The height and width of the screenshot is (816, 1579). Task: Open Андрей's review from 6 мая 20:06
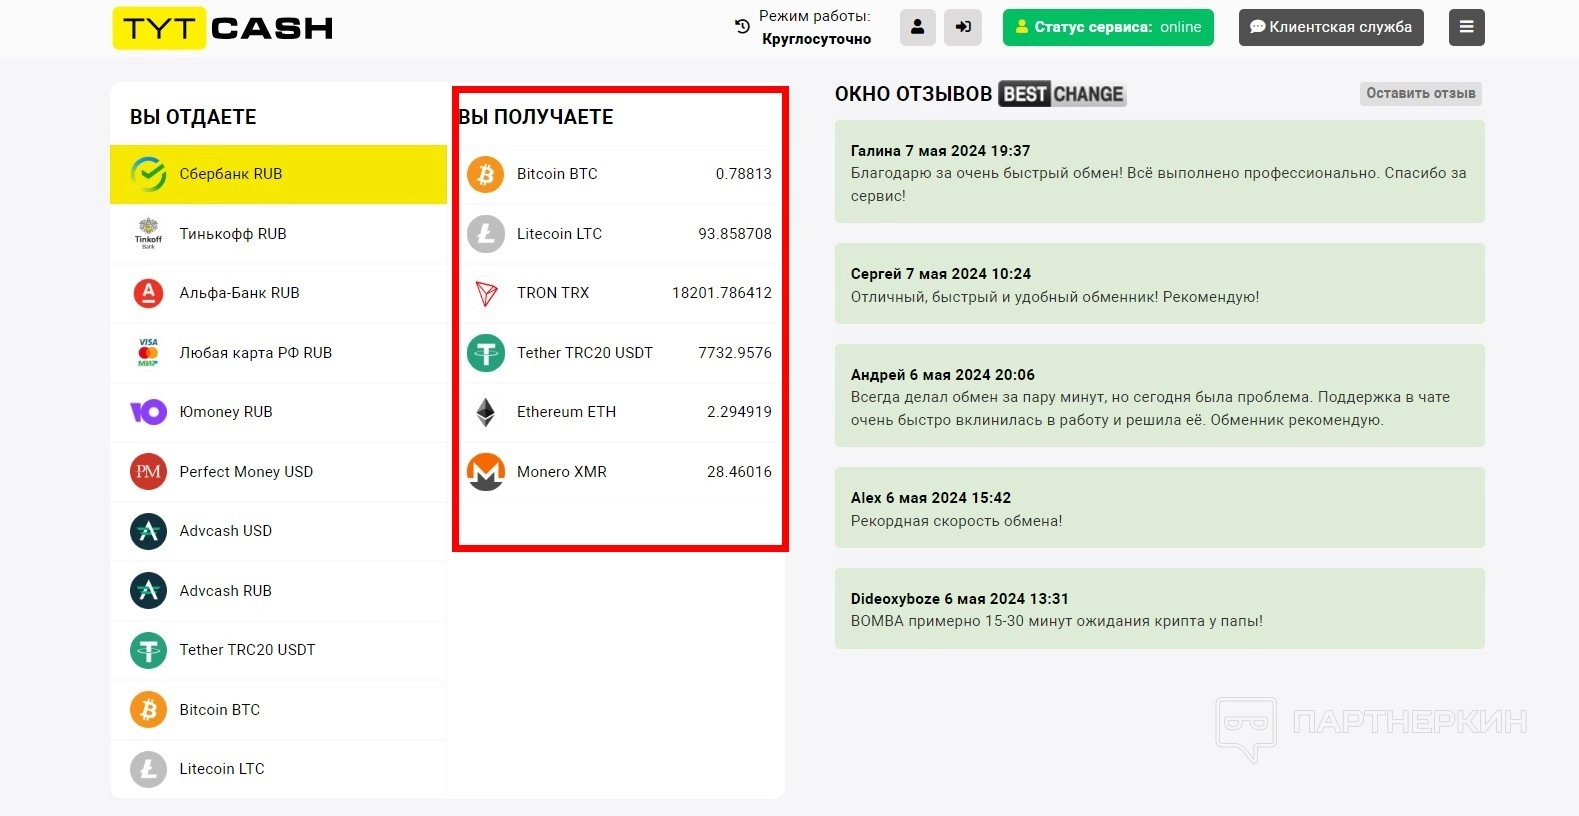click(1160, 396)
